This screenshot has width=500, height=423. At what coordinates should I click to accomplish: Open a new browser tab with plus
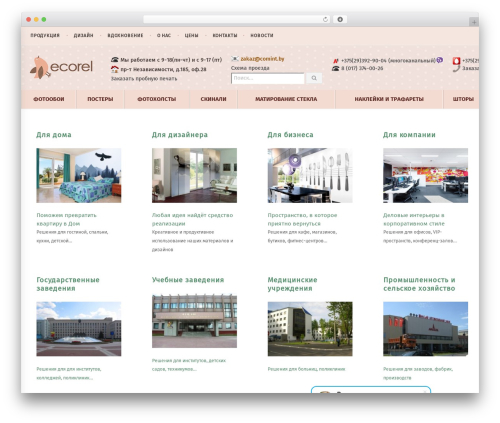[474, 22]
